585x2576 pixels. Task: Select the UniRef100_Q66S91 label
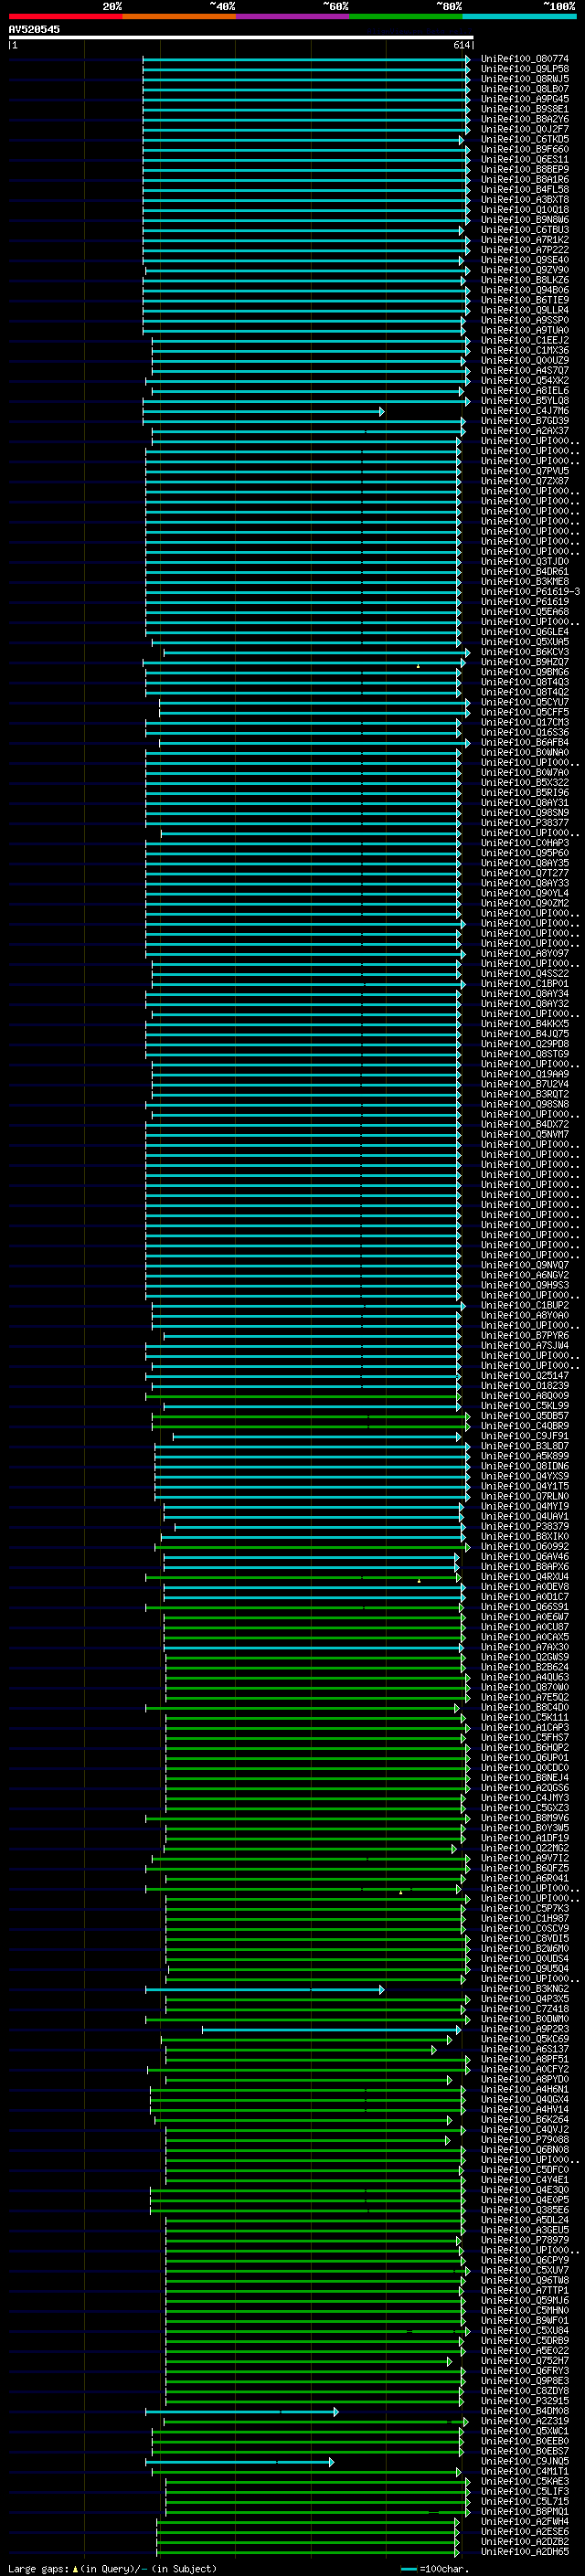[x=525, y=1607]
